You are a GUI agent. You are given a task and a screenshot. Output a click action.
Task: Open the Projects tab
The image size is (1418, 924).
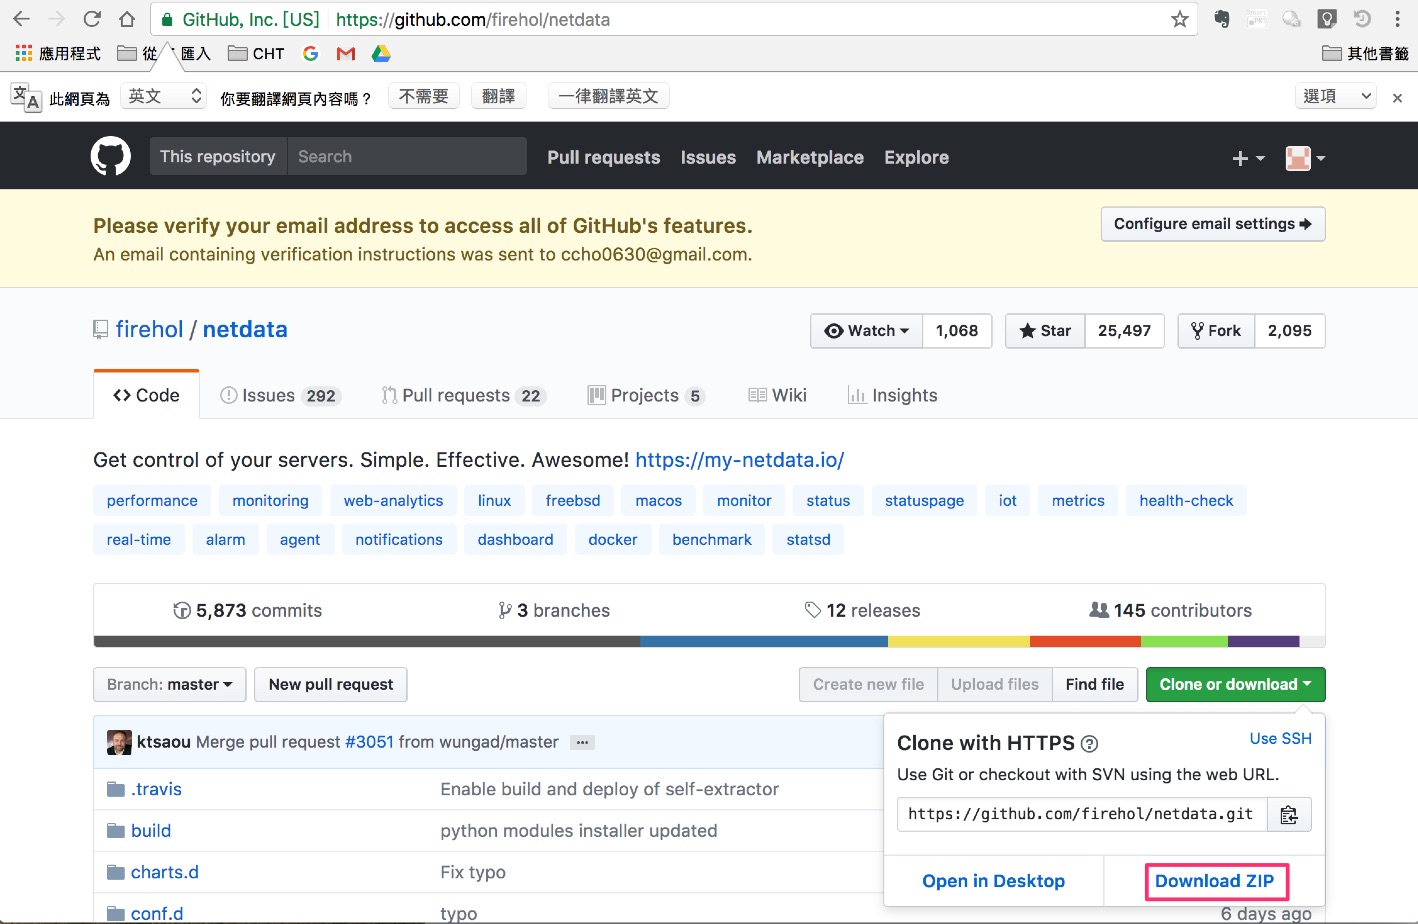tap(646, 395)
